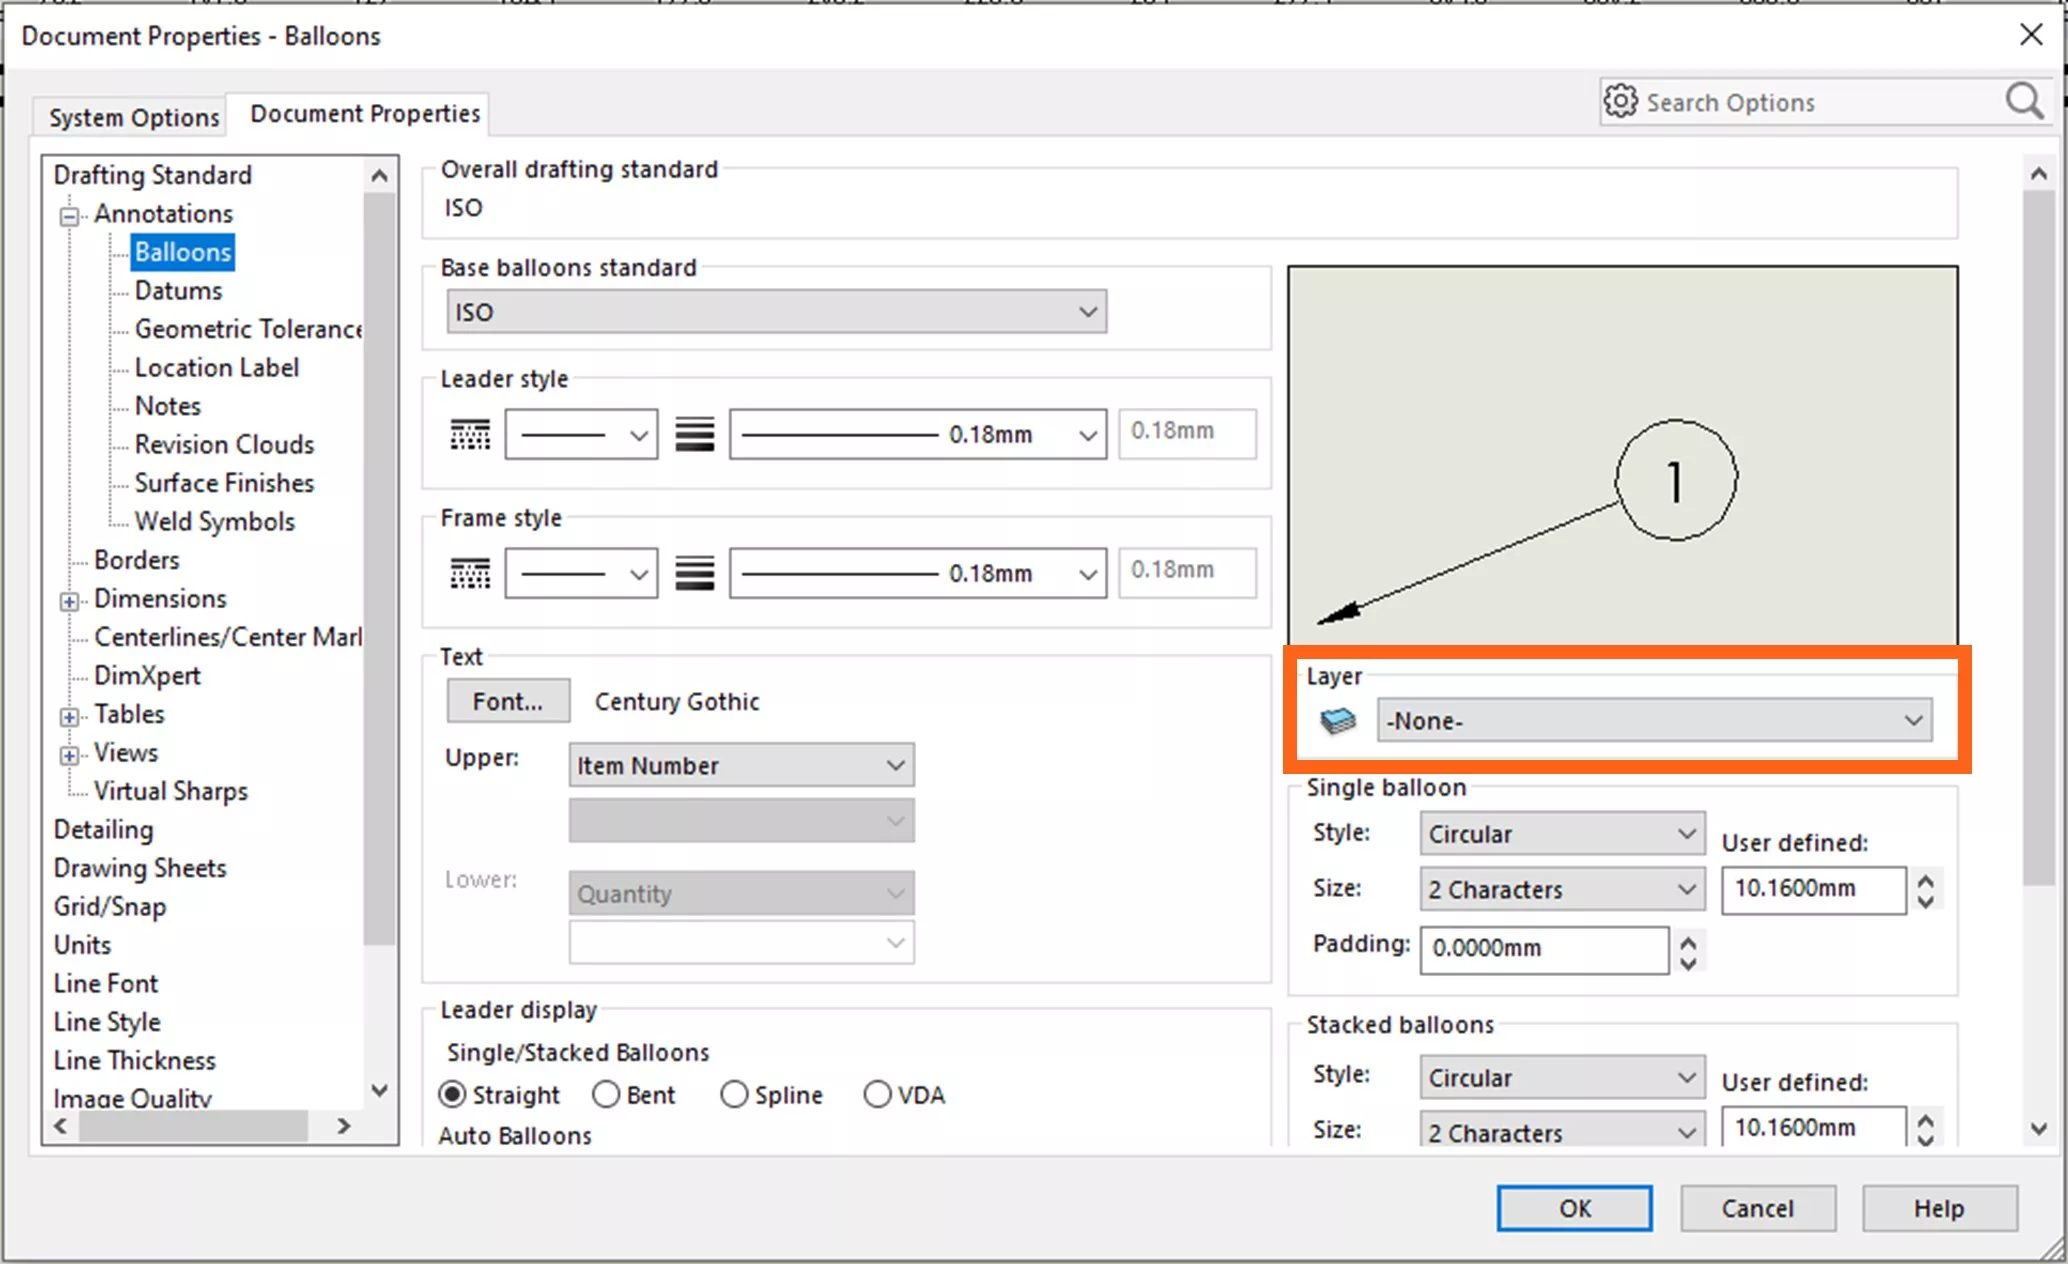Click the Balloons item in the tree

click(x=182, y=252)
